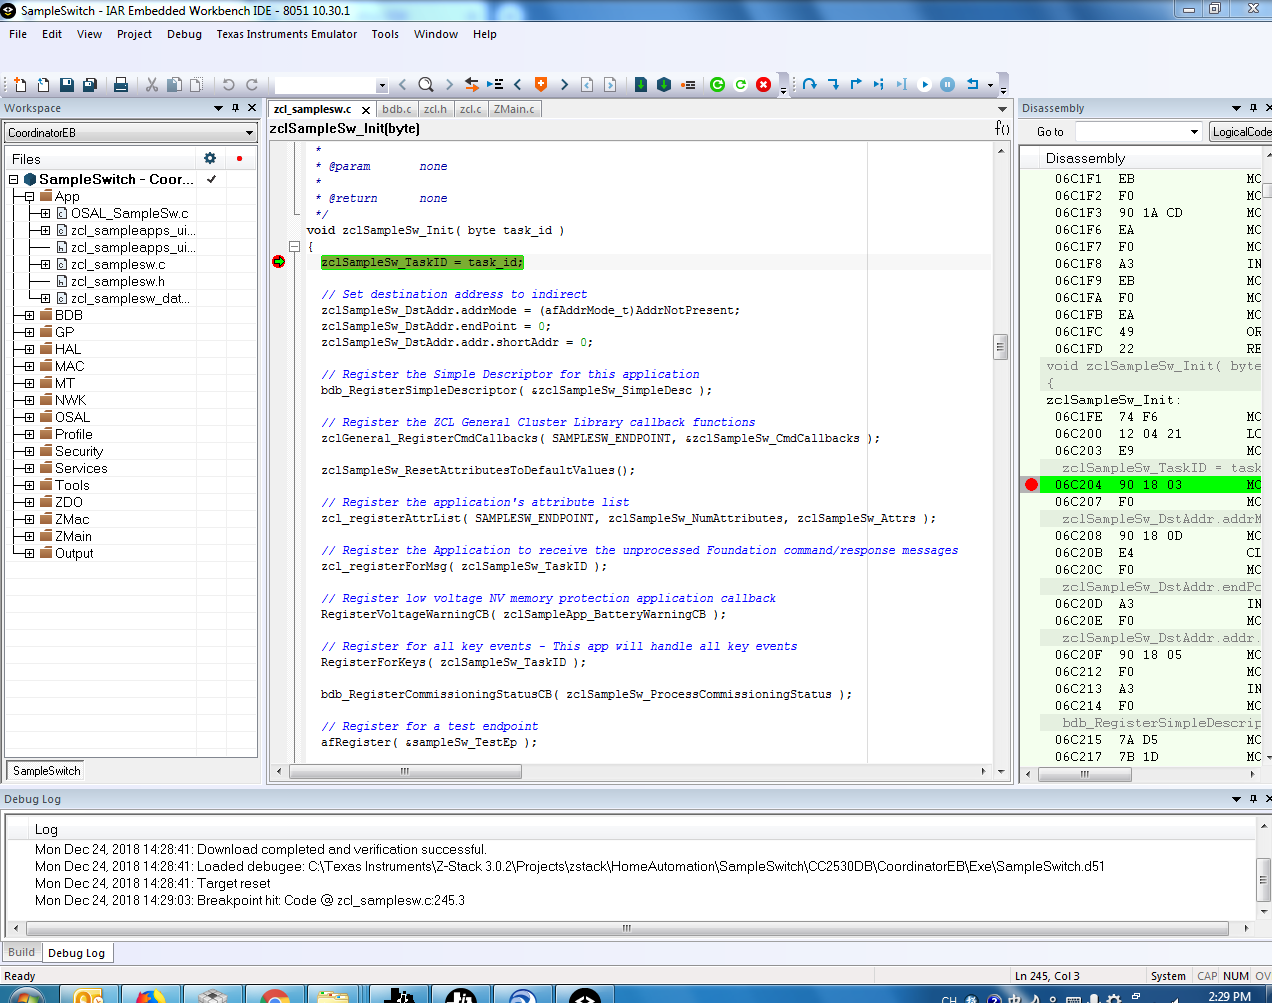Screen dimensions: 1272x1003
Task: Switch to the bdb.c editor tab
Action: (396, 109)
